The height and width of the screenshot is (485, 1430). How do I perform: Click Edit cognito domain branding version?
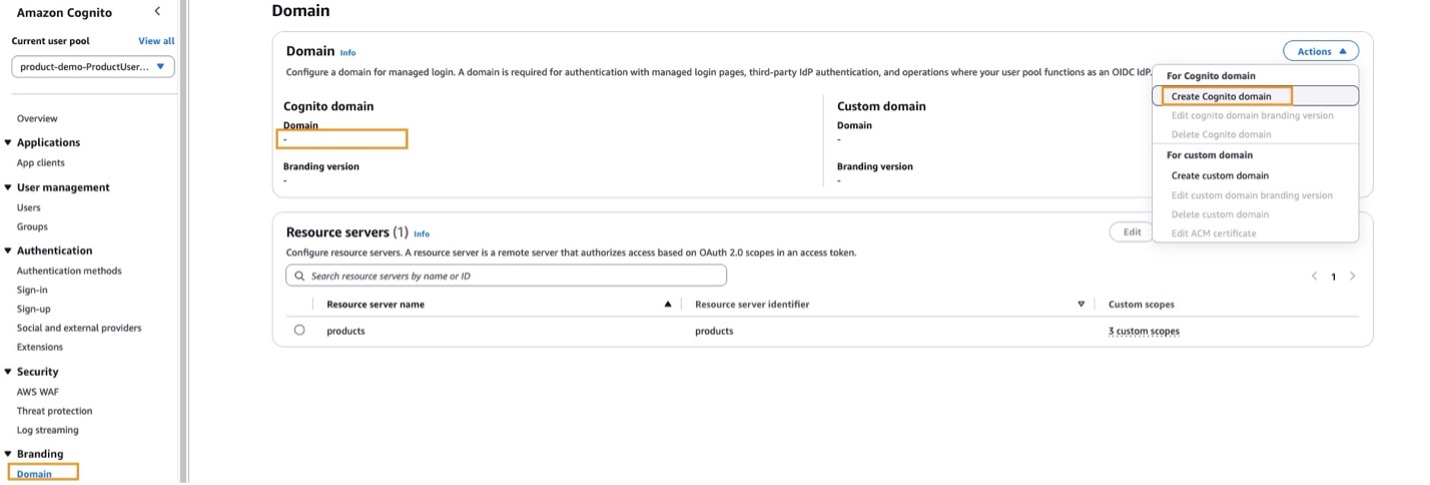click(1252, 115)
